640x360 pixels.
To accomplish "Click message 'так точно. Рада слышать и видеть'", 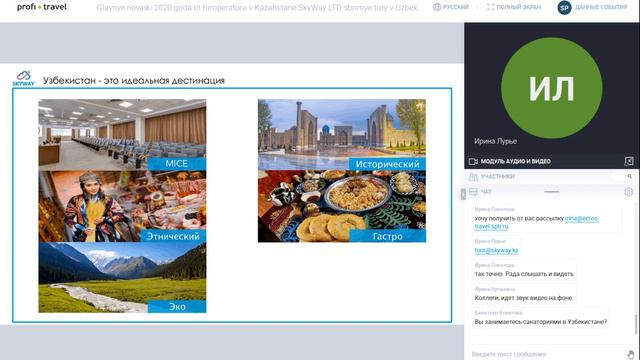I will tap(524, 274).
